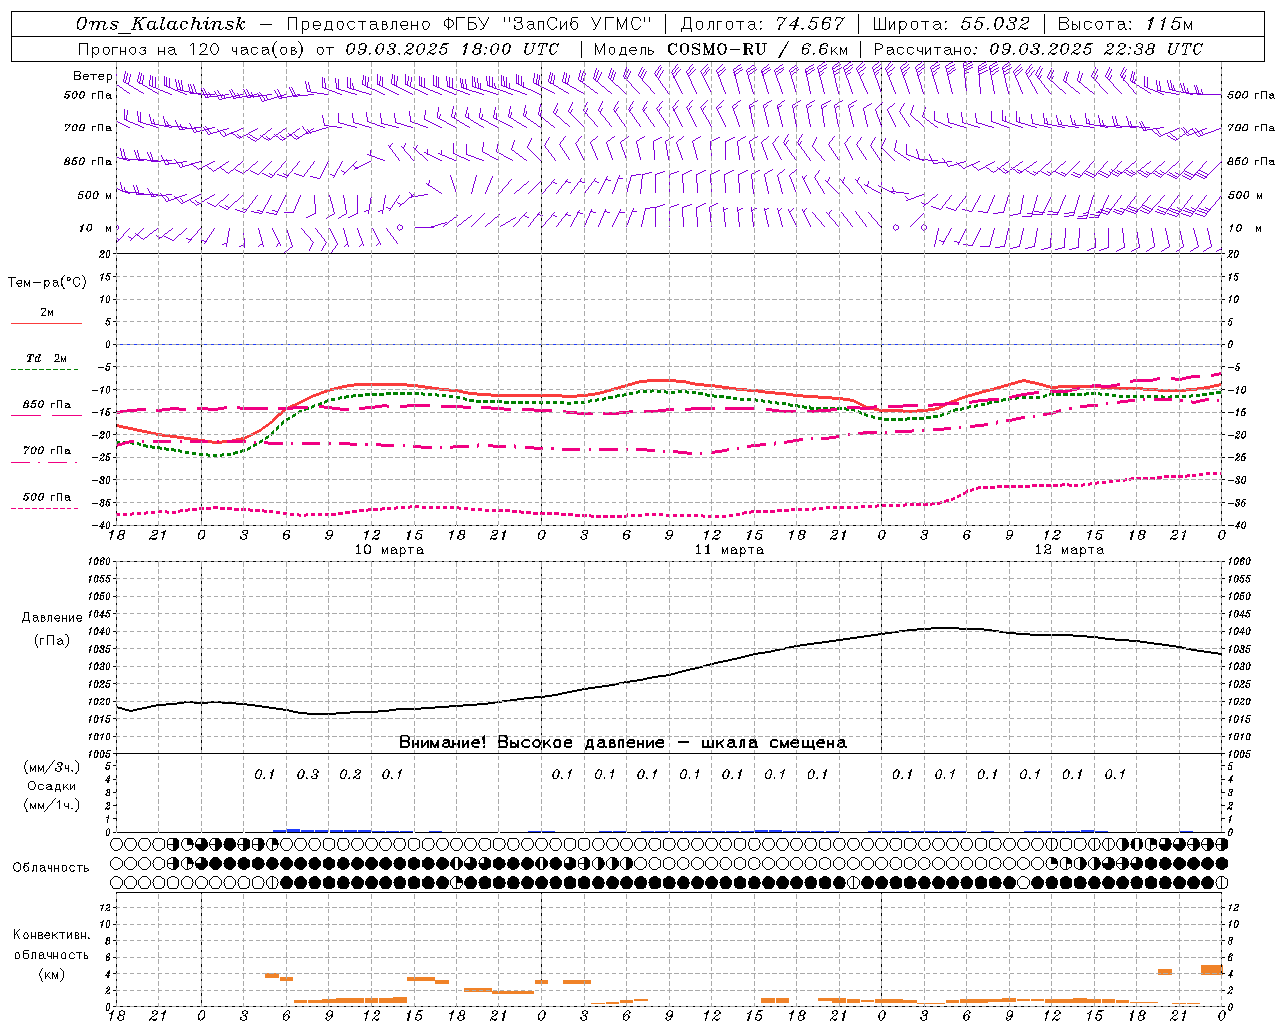
Task: Select the 700 гПа entry in temperature legend
Action: tap(47, 450)
